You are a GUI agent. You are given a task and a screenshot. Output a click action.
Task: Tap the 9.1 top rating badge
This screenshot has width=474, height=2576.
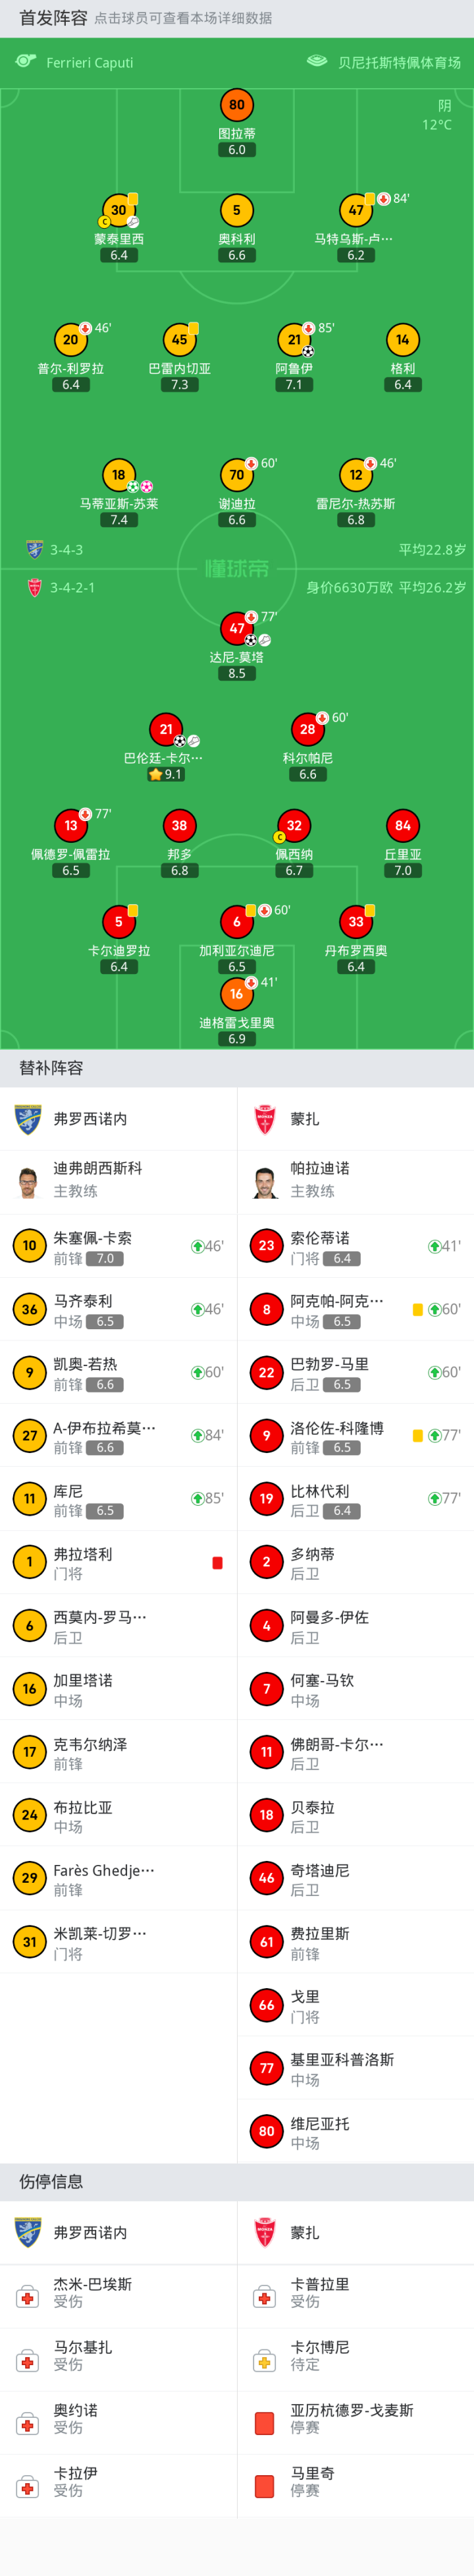coord(166,774)
